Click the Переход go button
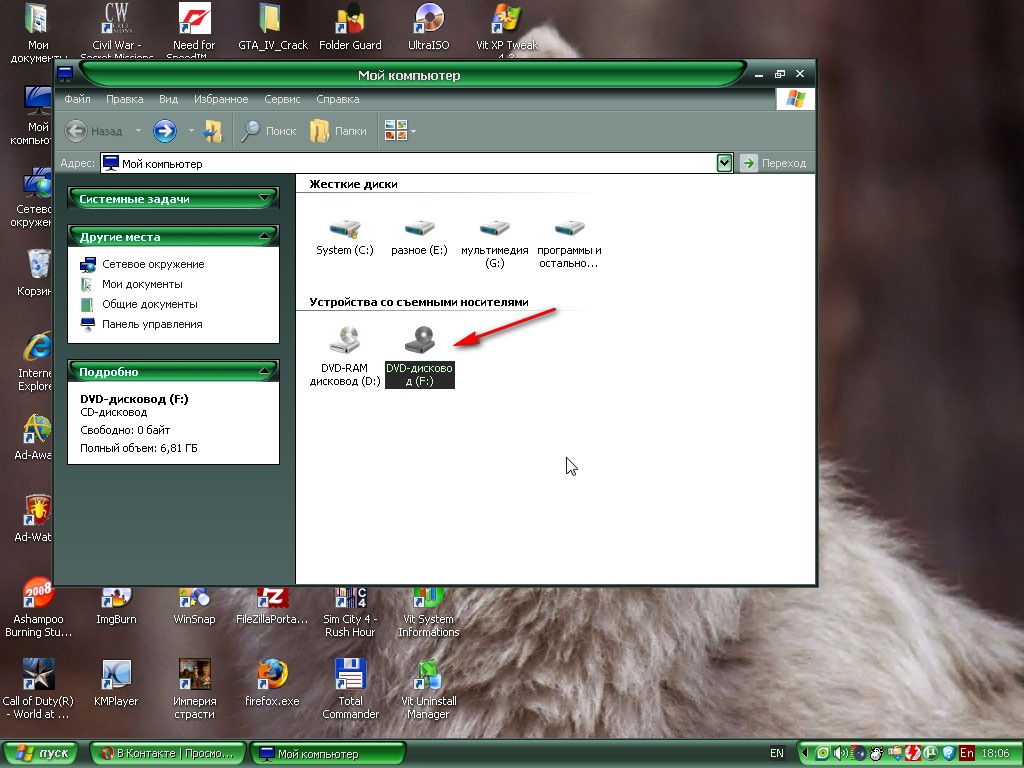Image resolution: width=1024 pixels, height=768 pixels. coord(773,163)
